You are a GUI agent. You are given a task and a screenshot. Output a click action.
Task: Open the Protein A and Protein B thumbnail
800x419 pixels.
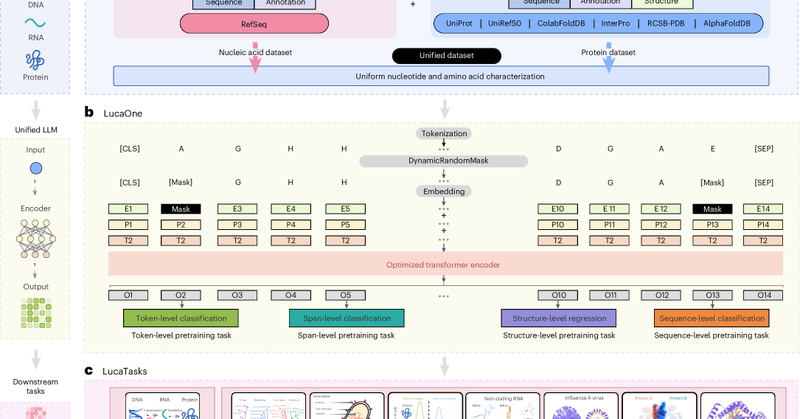click(x=659, y=406)
